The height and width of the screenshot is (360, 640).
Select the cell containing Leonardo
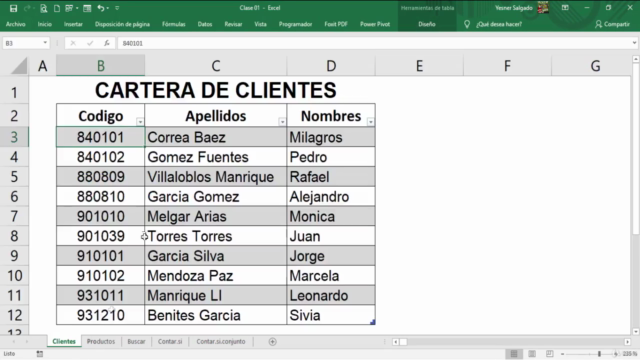tap(331, 296)
